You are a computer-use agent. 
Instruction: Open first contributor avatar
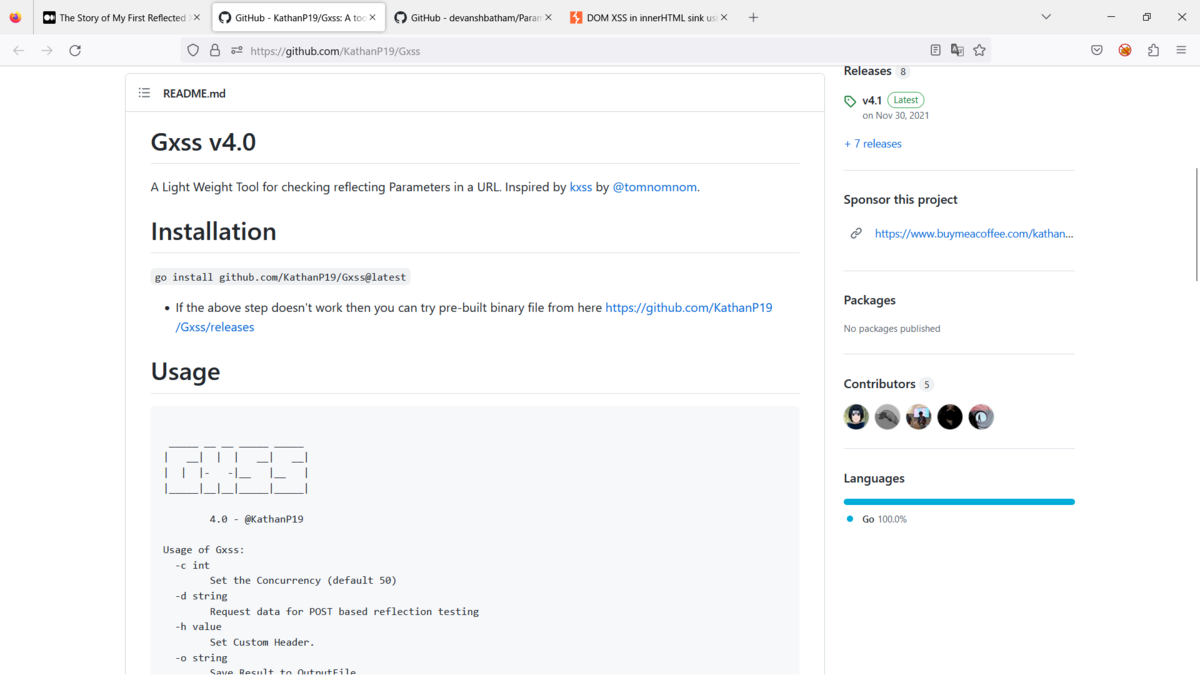coord(856,417)
